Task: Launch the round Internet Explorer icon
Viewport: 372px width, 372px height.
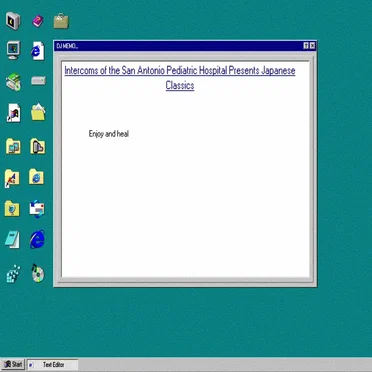Action: point(37,239)
